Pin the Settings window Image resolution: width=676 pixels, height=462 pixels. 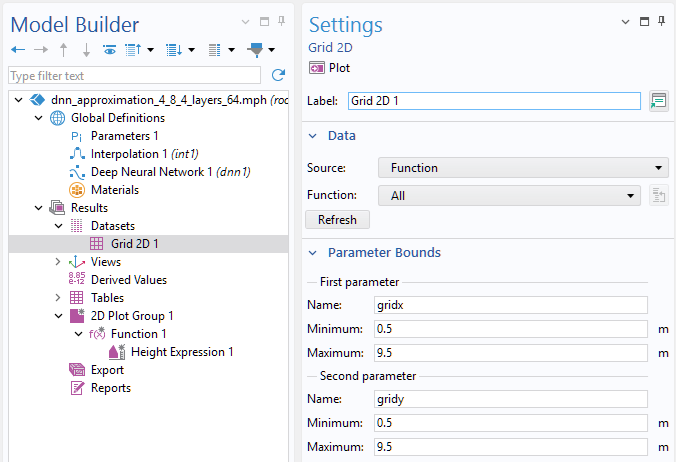(x=661, y=21)
